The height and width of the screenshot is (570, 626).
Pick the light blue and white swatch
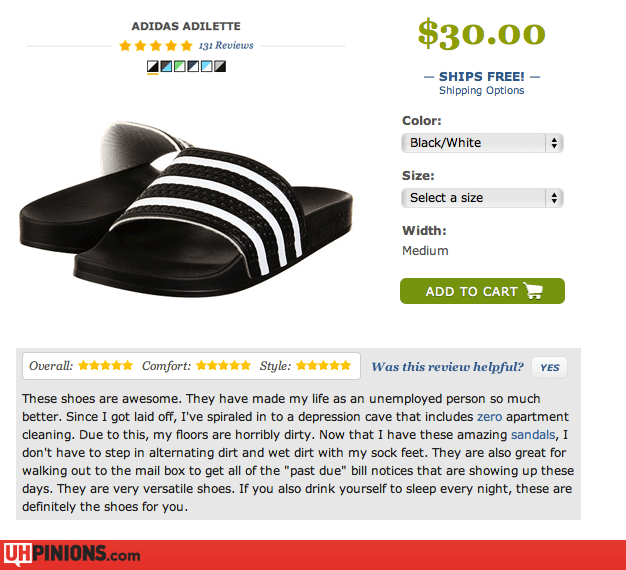click(x=207, y=67)
